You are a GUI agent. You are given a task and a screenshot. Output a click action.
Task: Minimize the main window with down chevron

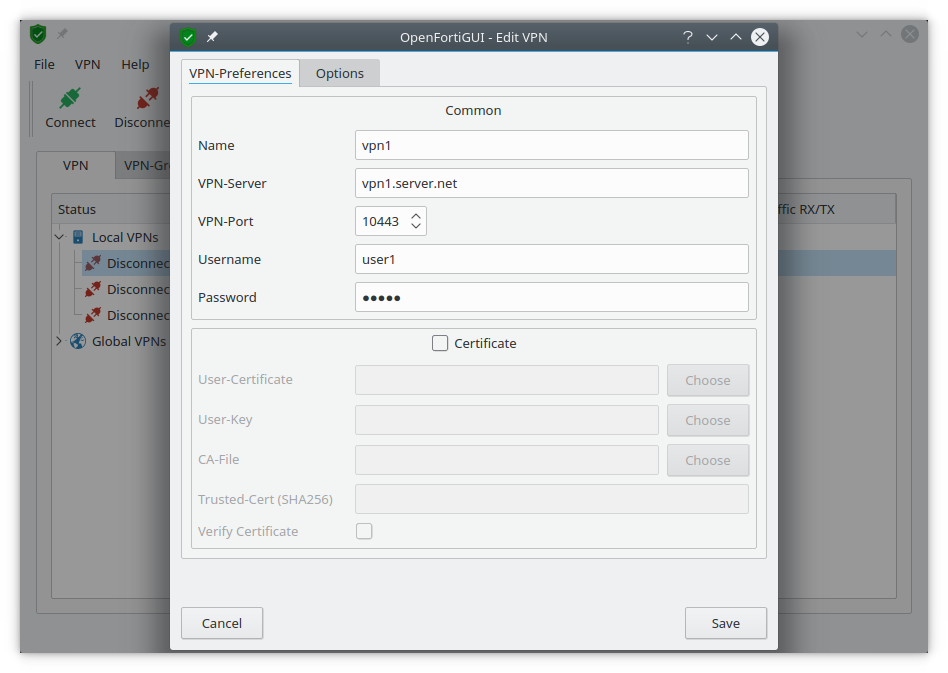(x=862, y=34)
